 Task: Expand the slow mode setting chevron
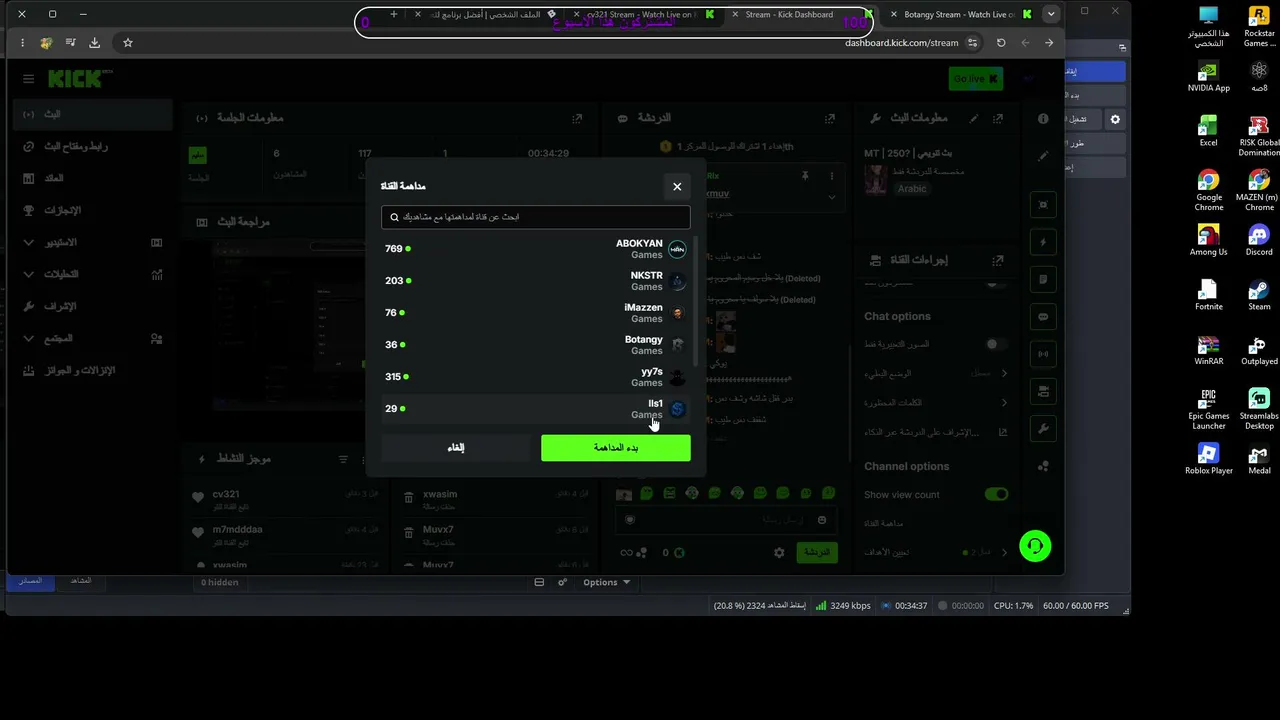1004,373
